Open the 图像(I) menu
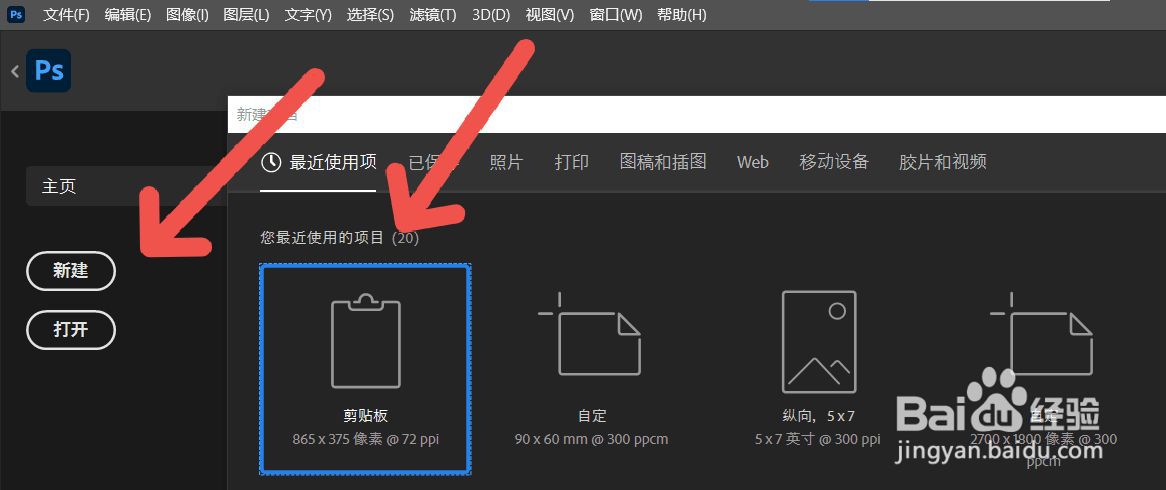 [187, 15]
